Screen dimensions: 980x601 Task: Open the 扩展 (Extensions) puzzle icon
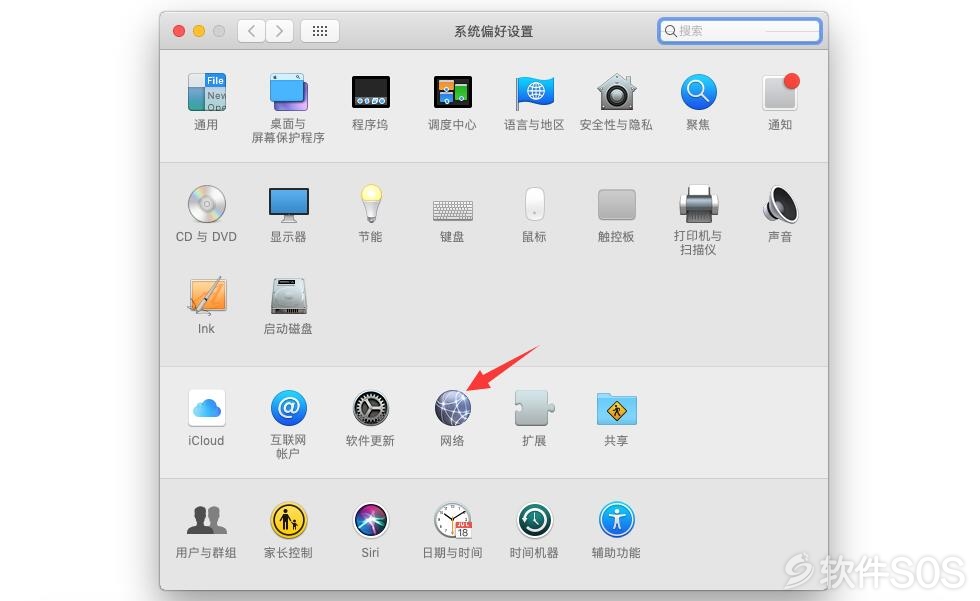(534, 408)
